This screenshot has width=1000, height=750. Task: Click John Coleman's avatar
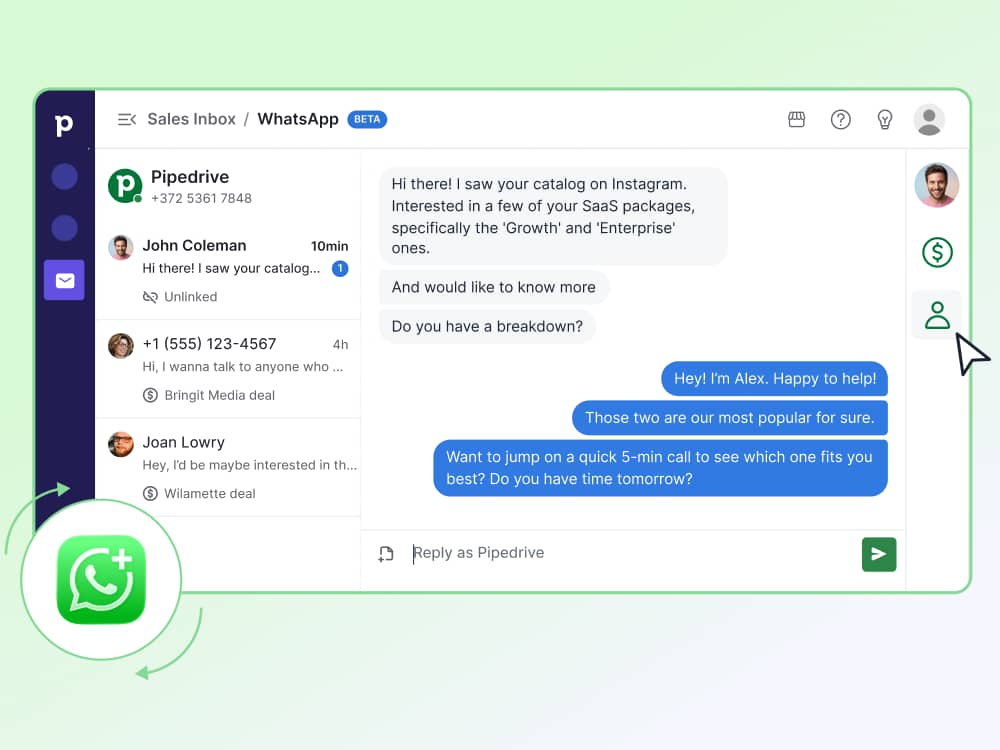(121, 247)
